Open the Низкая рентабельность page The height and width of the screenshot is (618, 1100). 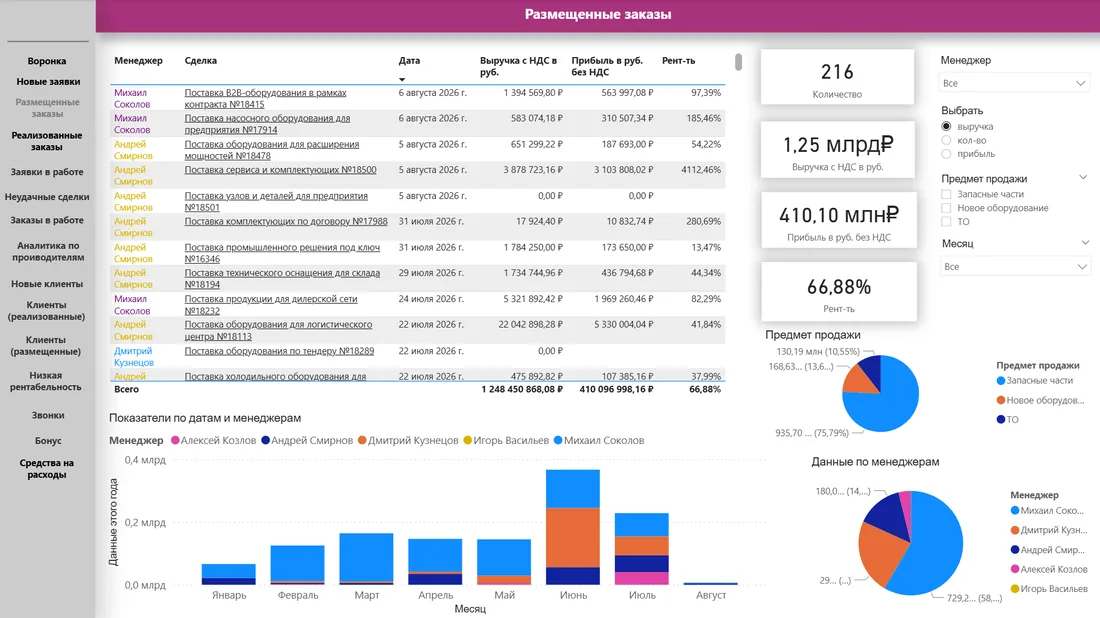(46, 381)
